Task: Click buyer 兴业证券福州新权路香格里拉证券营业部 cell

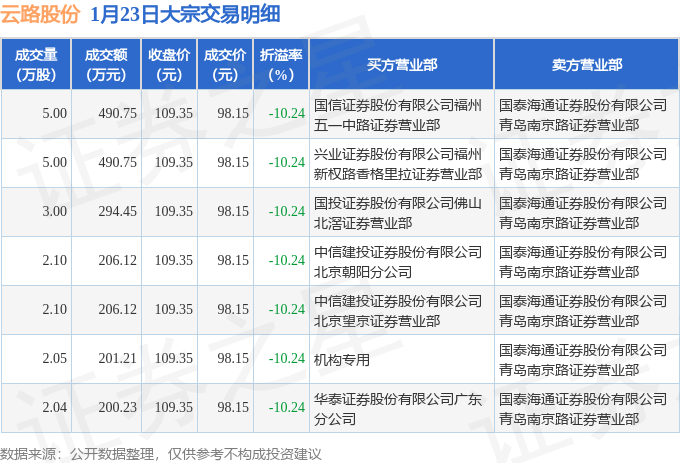Action: click(402, 163)
